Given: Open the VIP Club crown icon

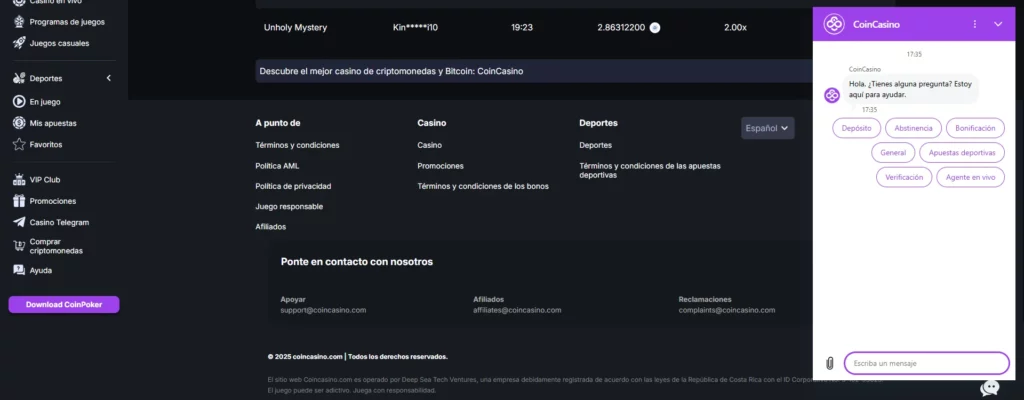Looking at the screenshot, I should [x=19, y=180].
